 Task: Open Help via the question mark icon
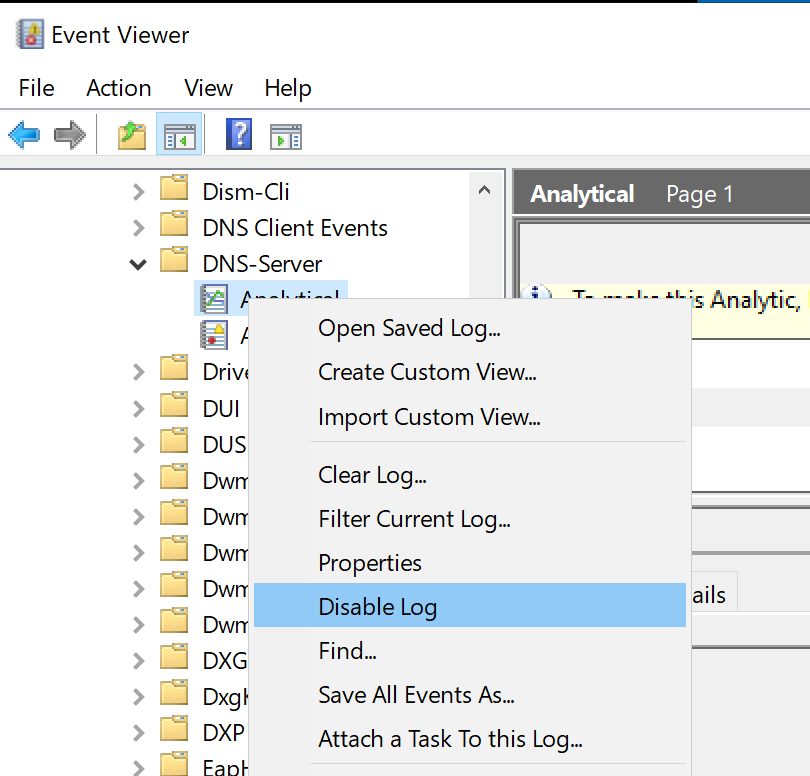[x=239, y=134]
